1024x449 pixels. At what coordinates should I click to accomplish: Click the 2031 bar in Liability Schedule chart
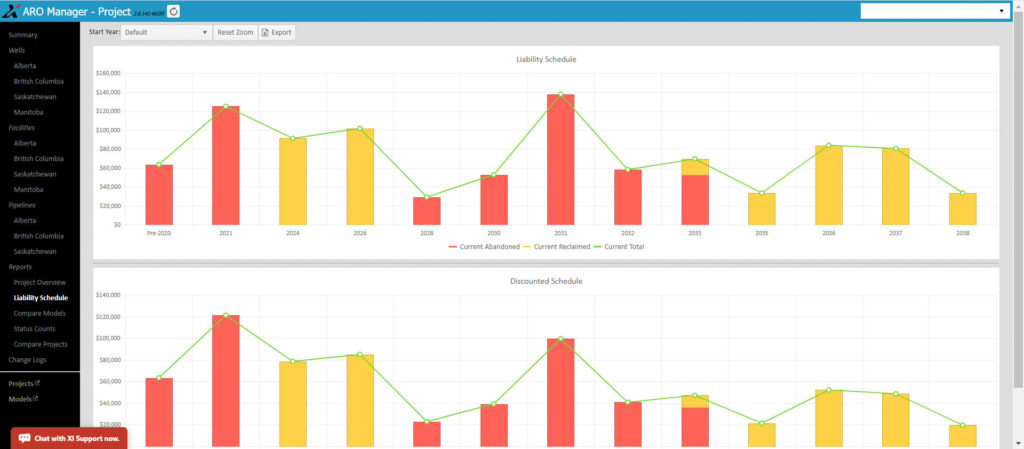tap(561, 159)
